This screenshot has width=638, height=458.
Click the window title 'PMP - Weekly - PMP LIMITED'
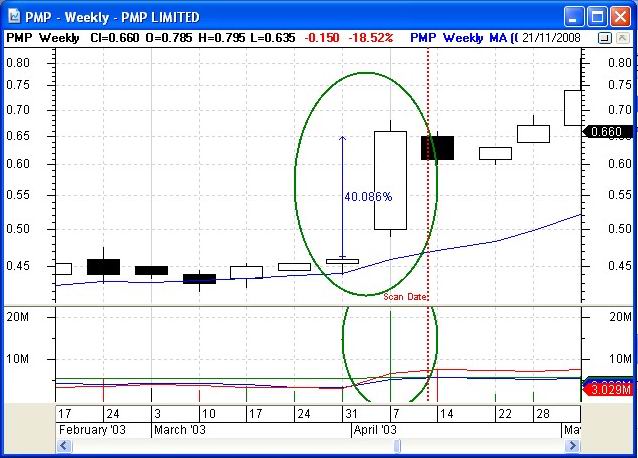tap(112, 17)
